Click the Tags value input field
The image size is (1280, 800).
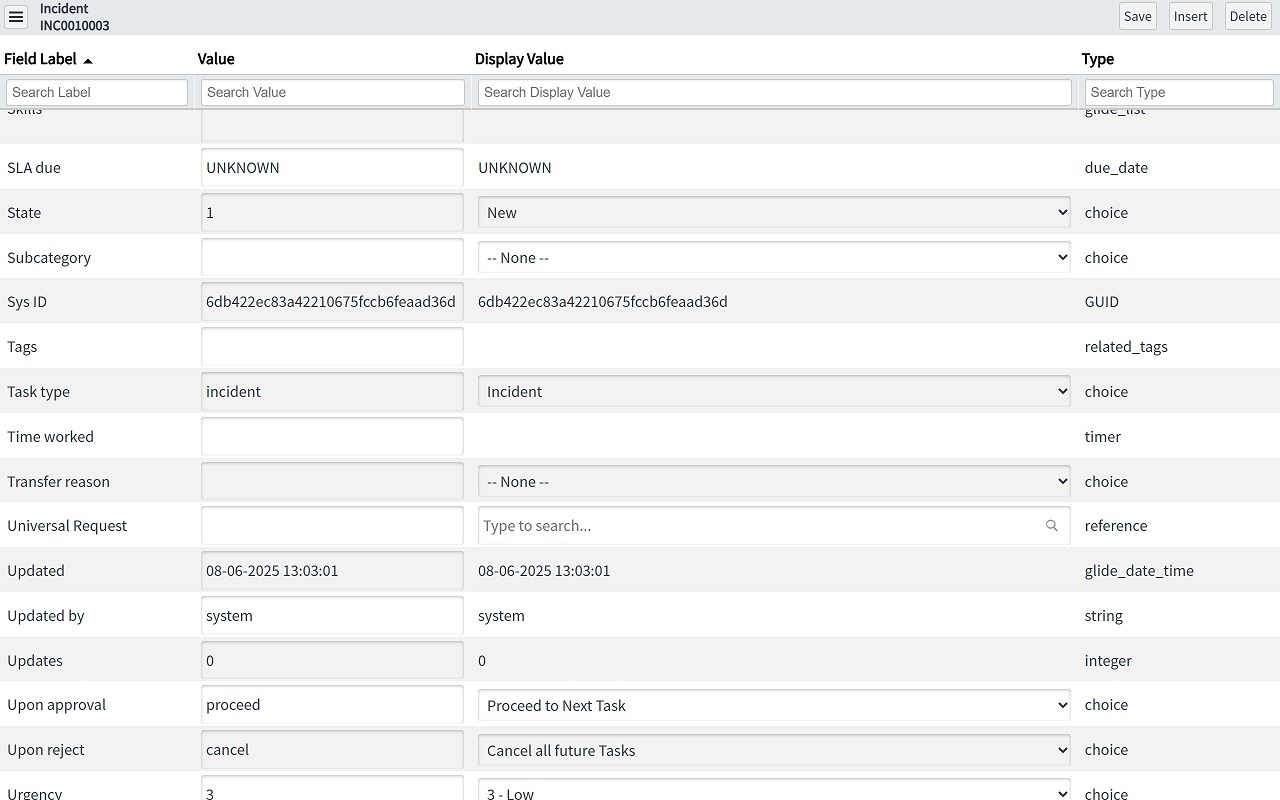332,347
